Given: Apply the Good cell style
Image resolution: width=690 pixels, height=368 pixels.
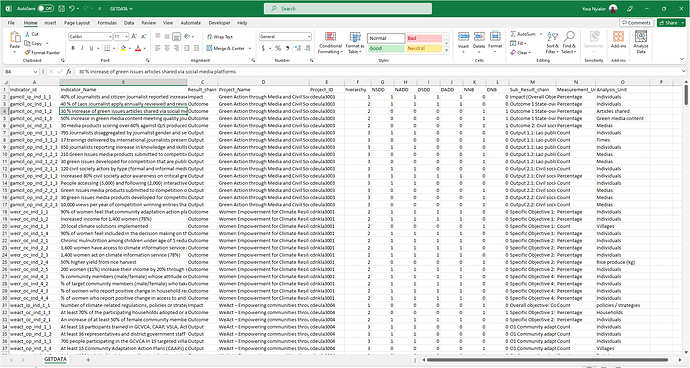Looking at the screenshot, I should (386, 48).
